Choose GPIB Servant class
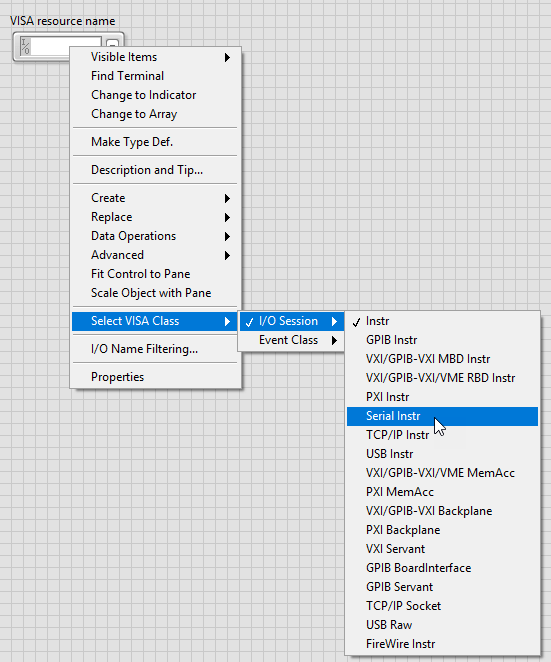The width and height of the screenshot is (551, 662). [x=442, y=587]
